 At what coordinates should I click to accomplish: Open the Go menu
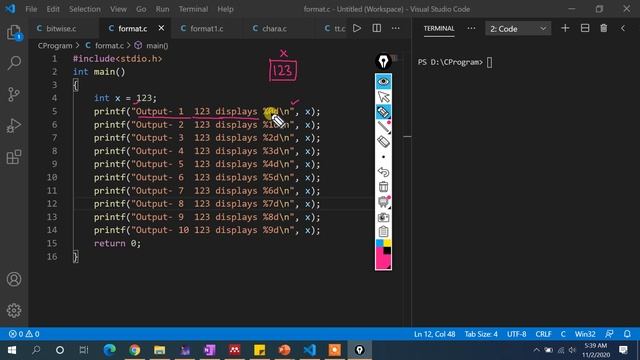pyautogui.click(x=141, y=9)
